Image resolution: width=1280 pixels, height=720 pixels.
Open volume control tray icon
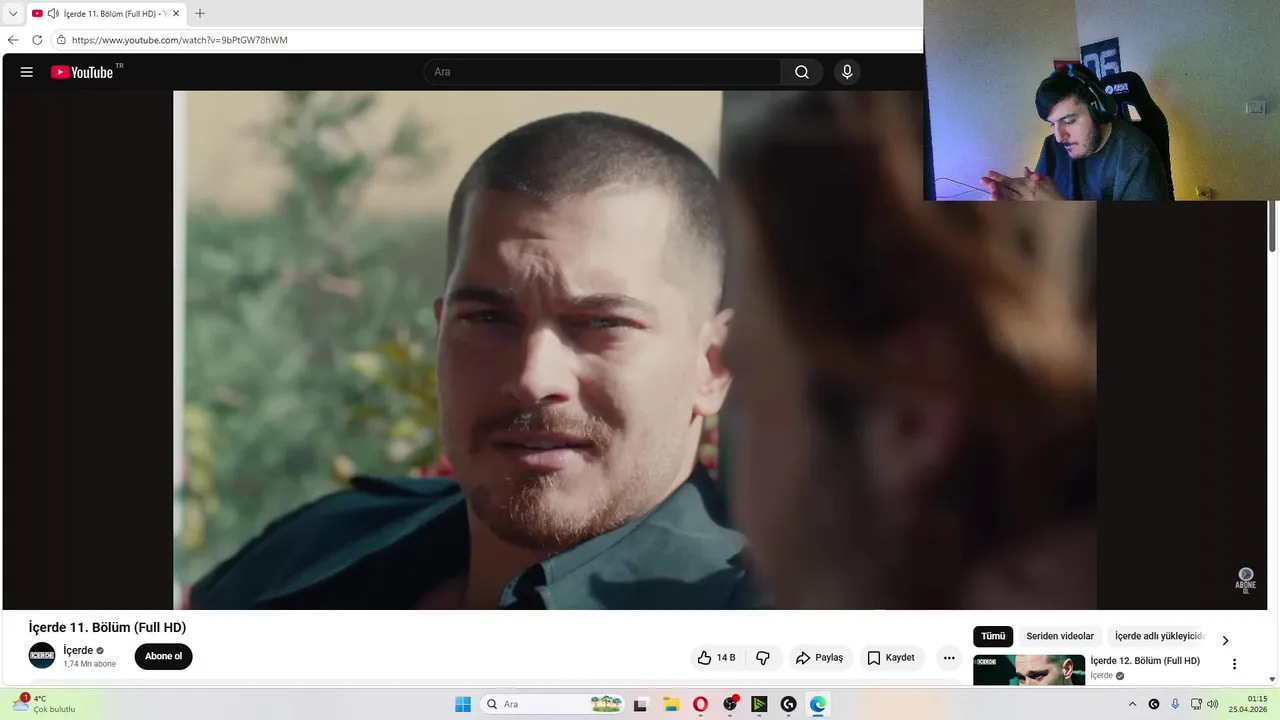tap(1213, 704)
